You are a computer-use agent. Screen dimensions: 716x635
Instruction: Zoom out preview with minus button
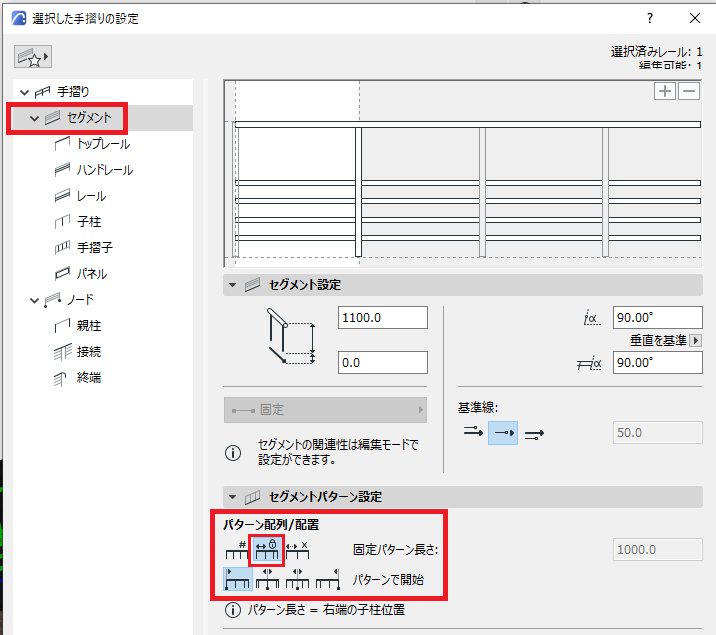pyautogui.click(x=689, y=91)
